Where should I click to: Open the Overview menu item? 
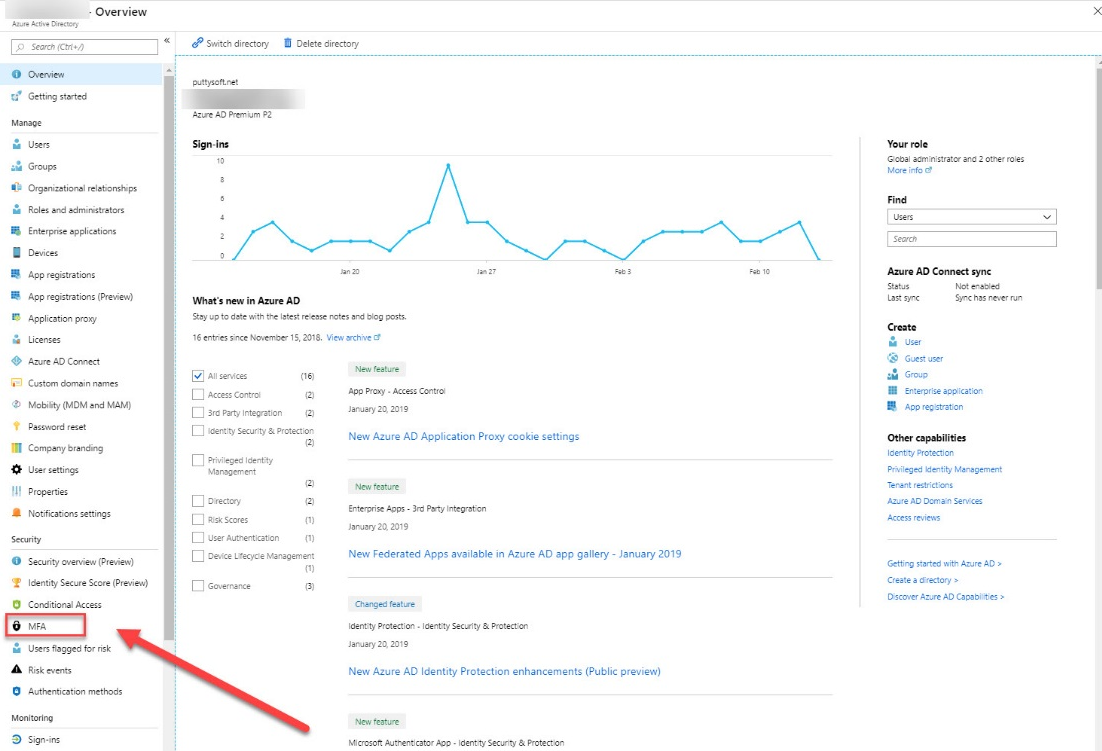81,74
